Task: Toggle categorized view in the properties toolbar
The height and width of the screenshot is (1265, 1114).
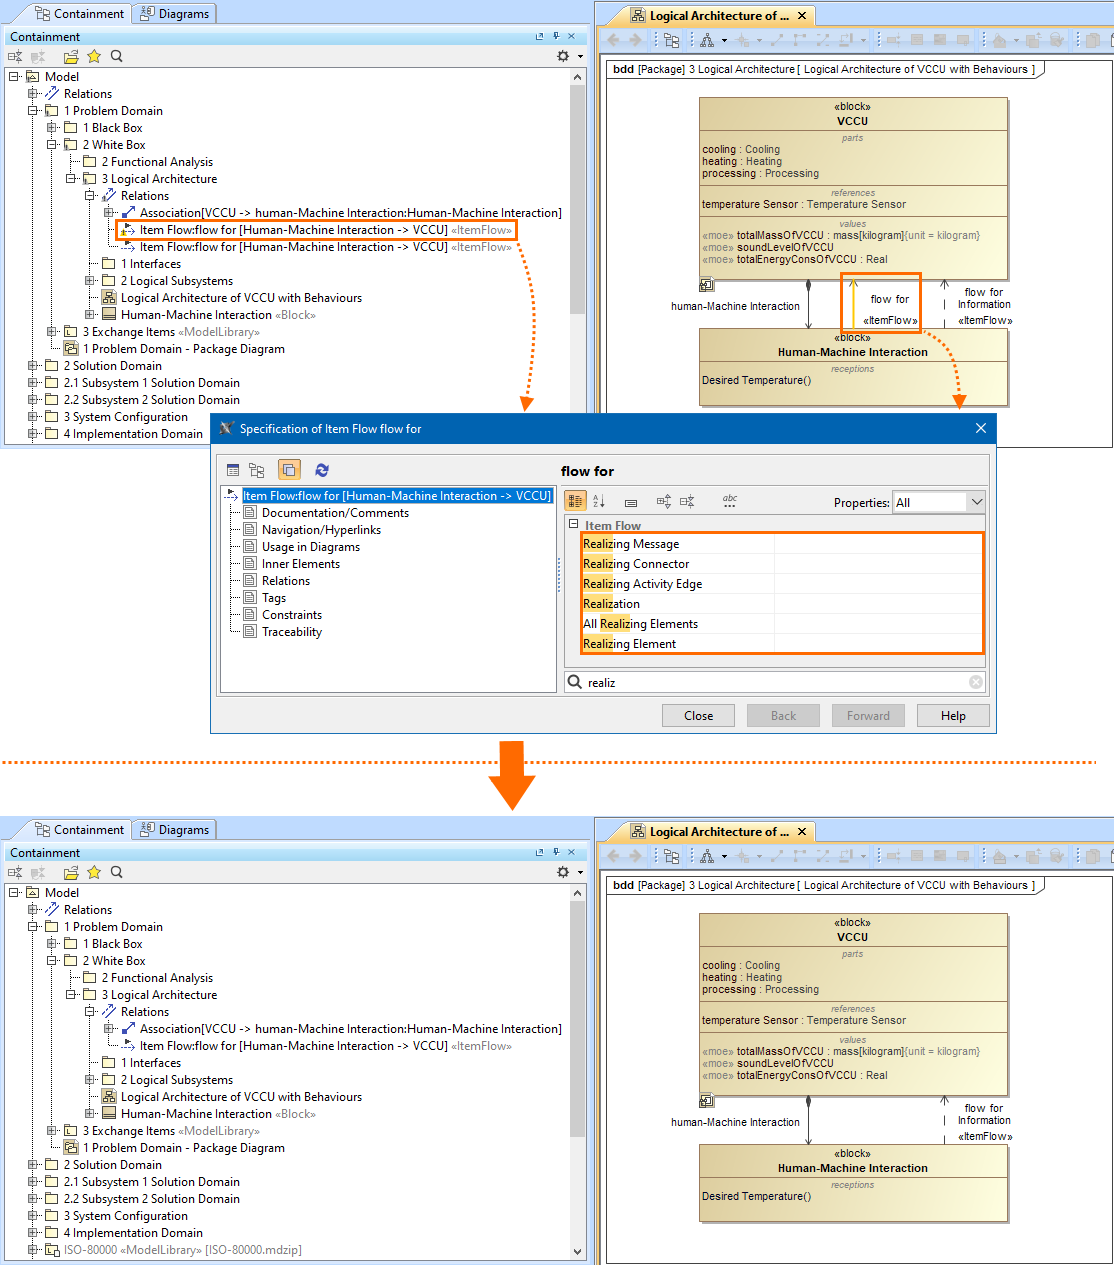Action: (575, 501)
